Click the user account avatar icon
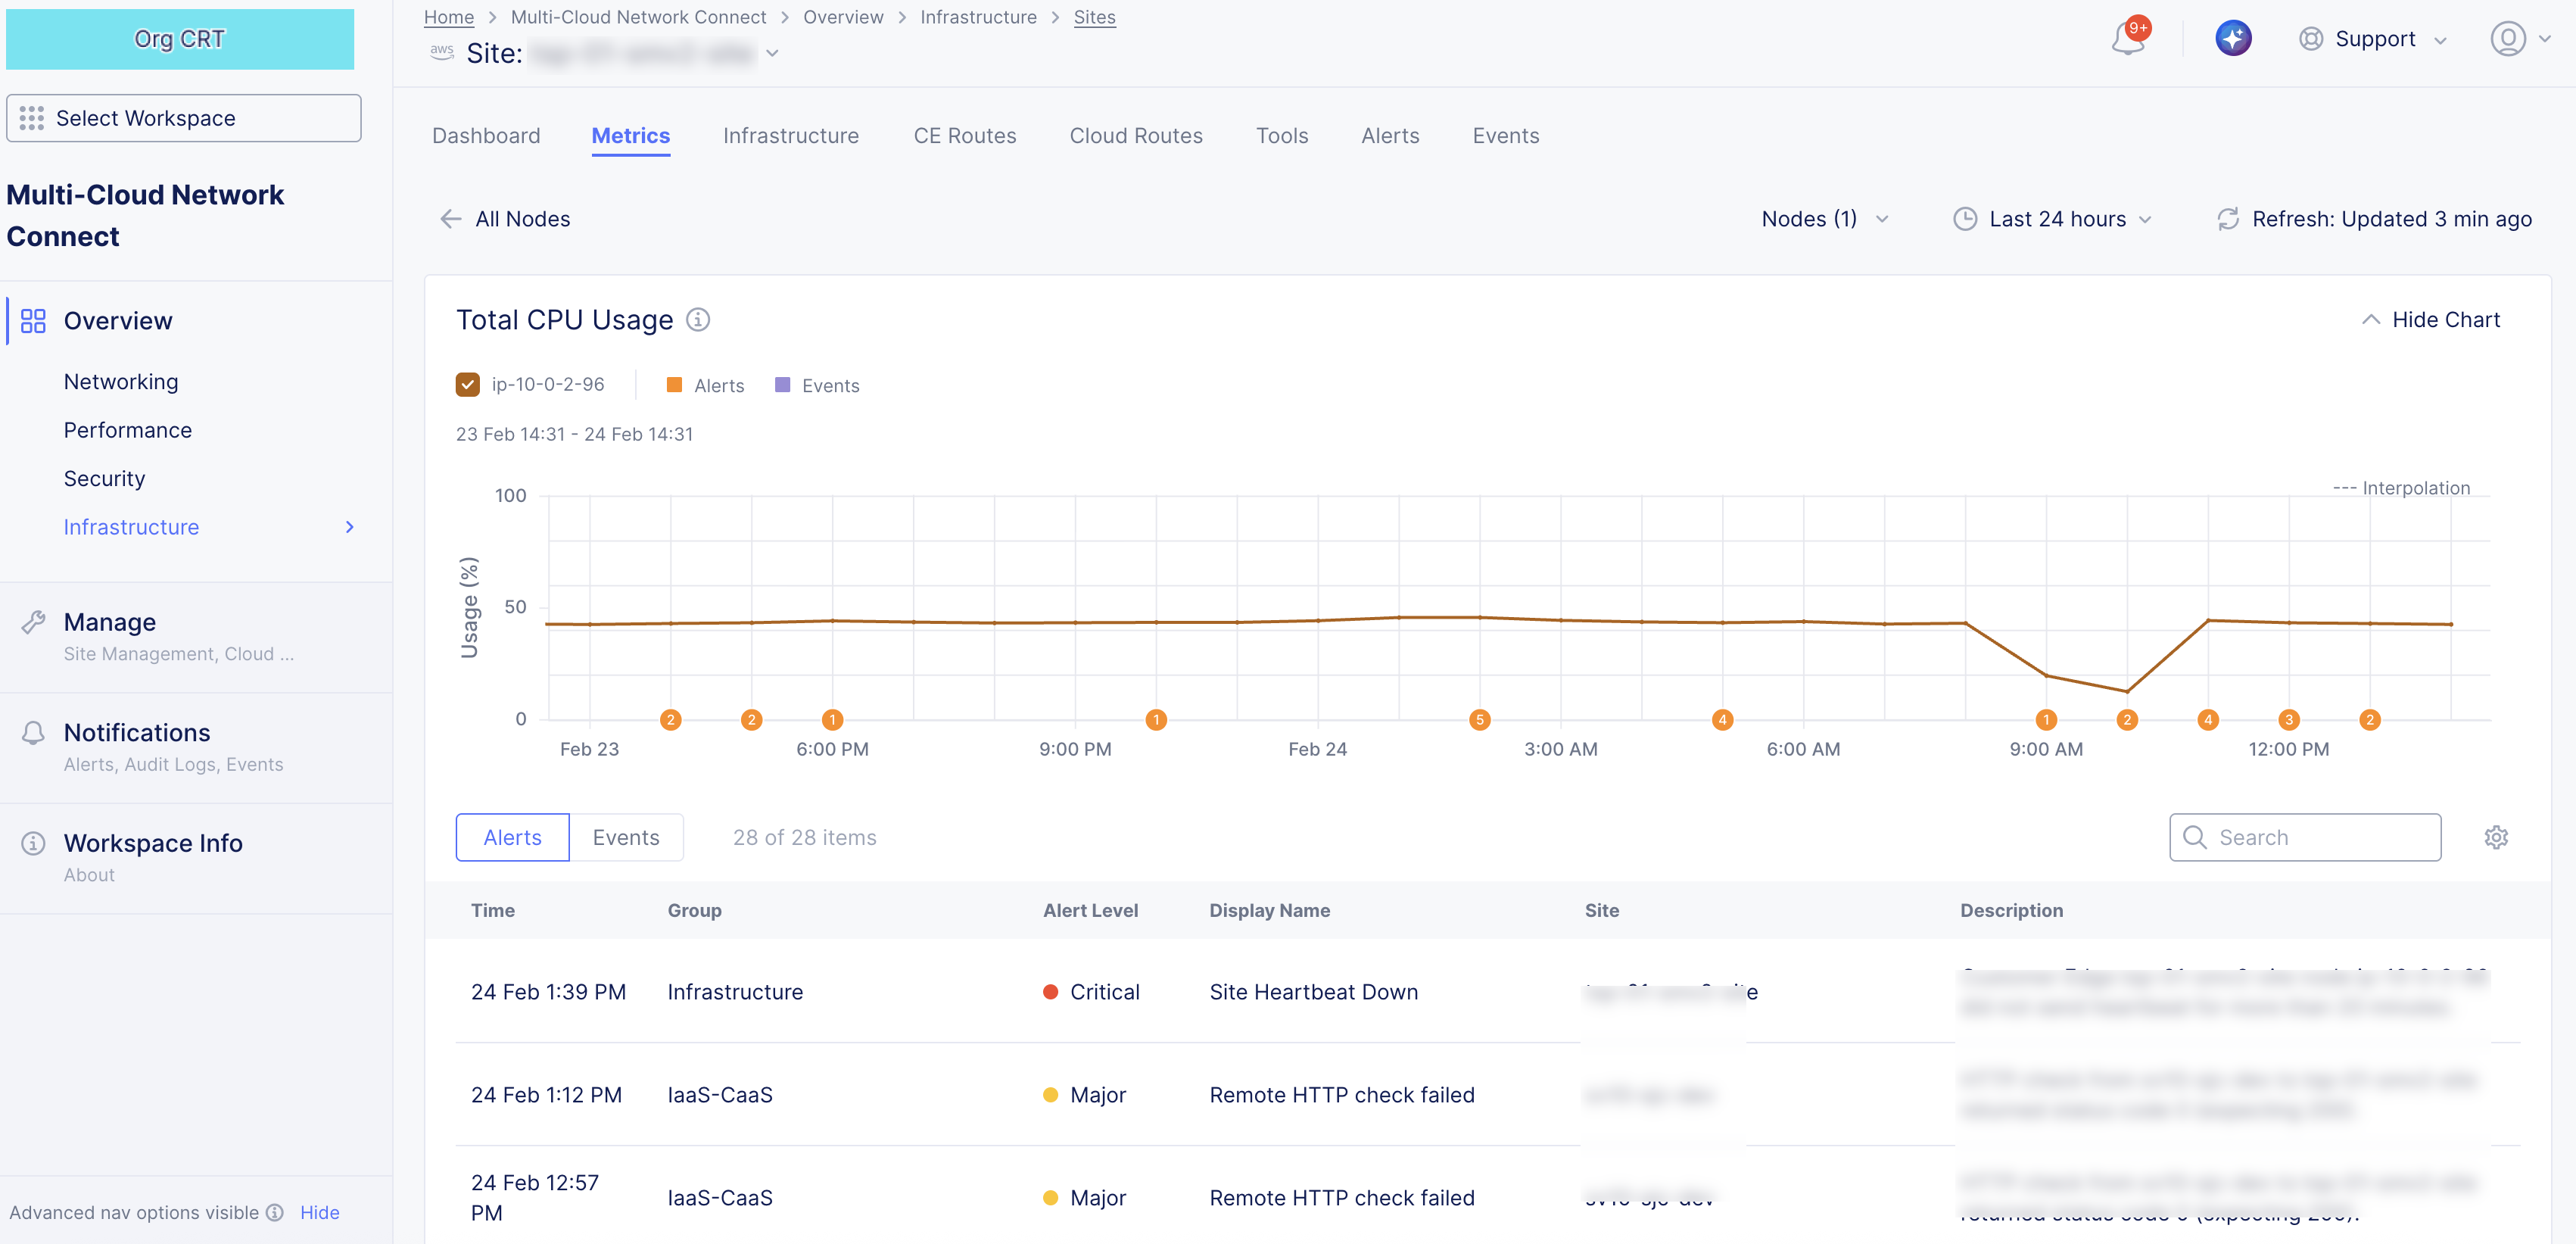 2507,39
